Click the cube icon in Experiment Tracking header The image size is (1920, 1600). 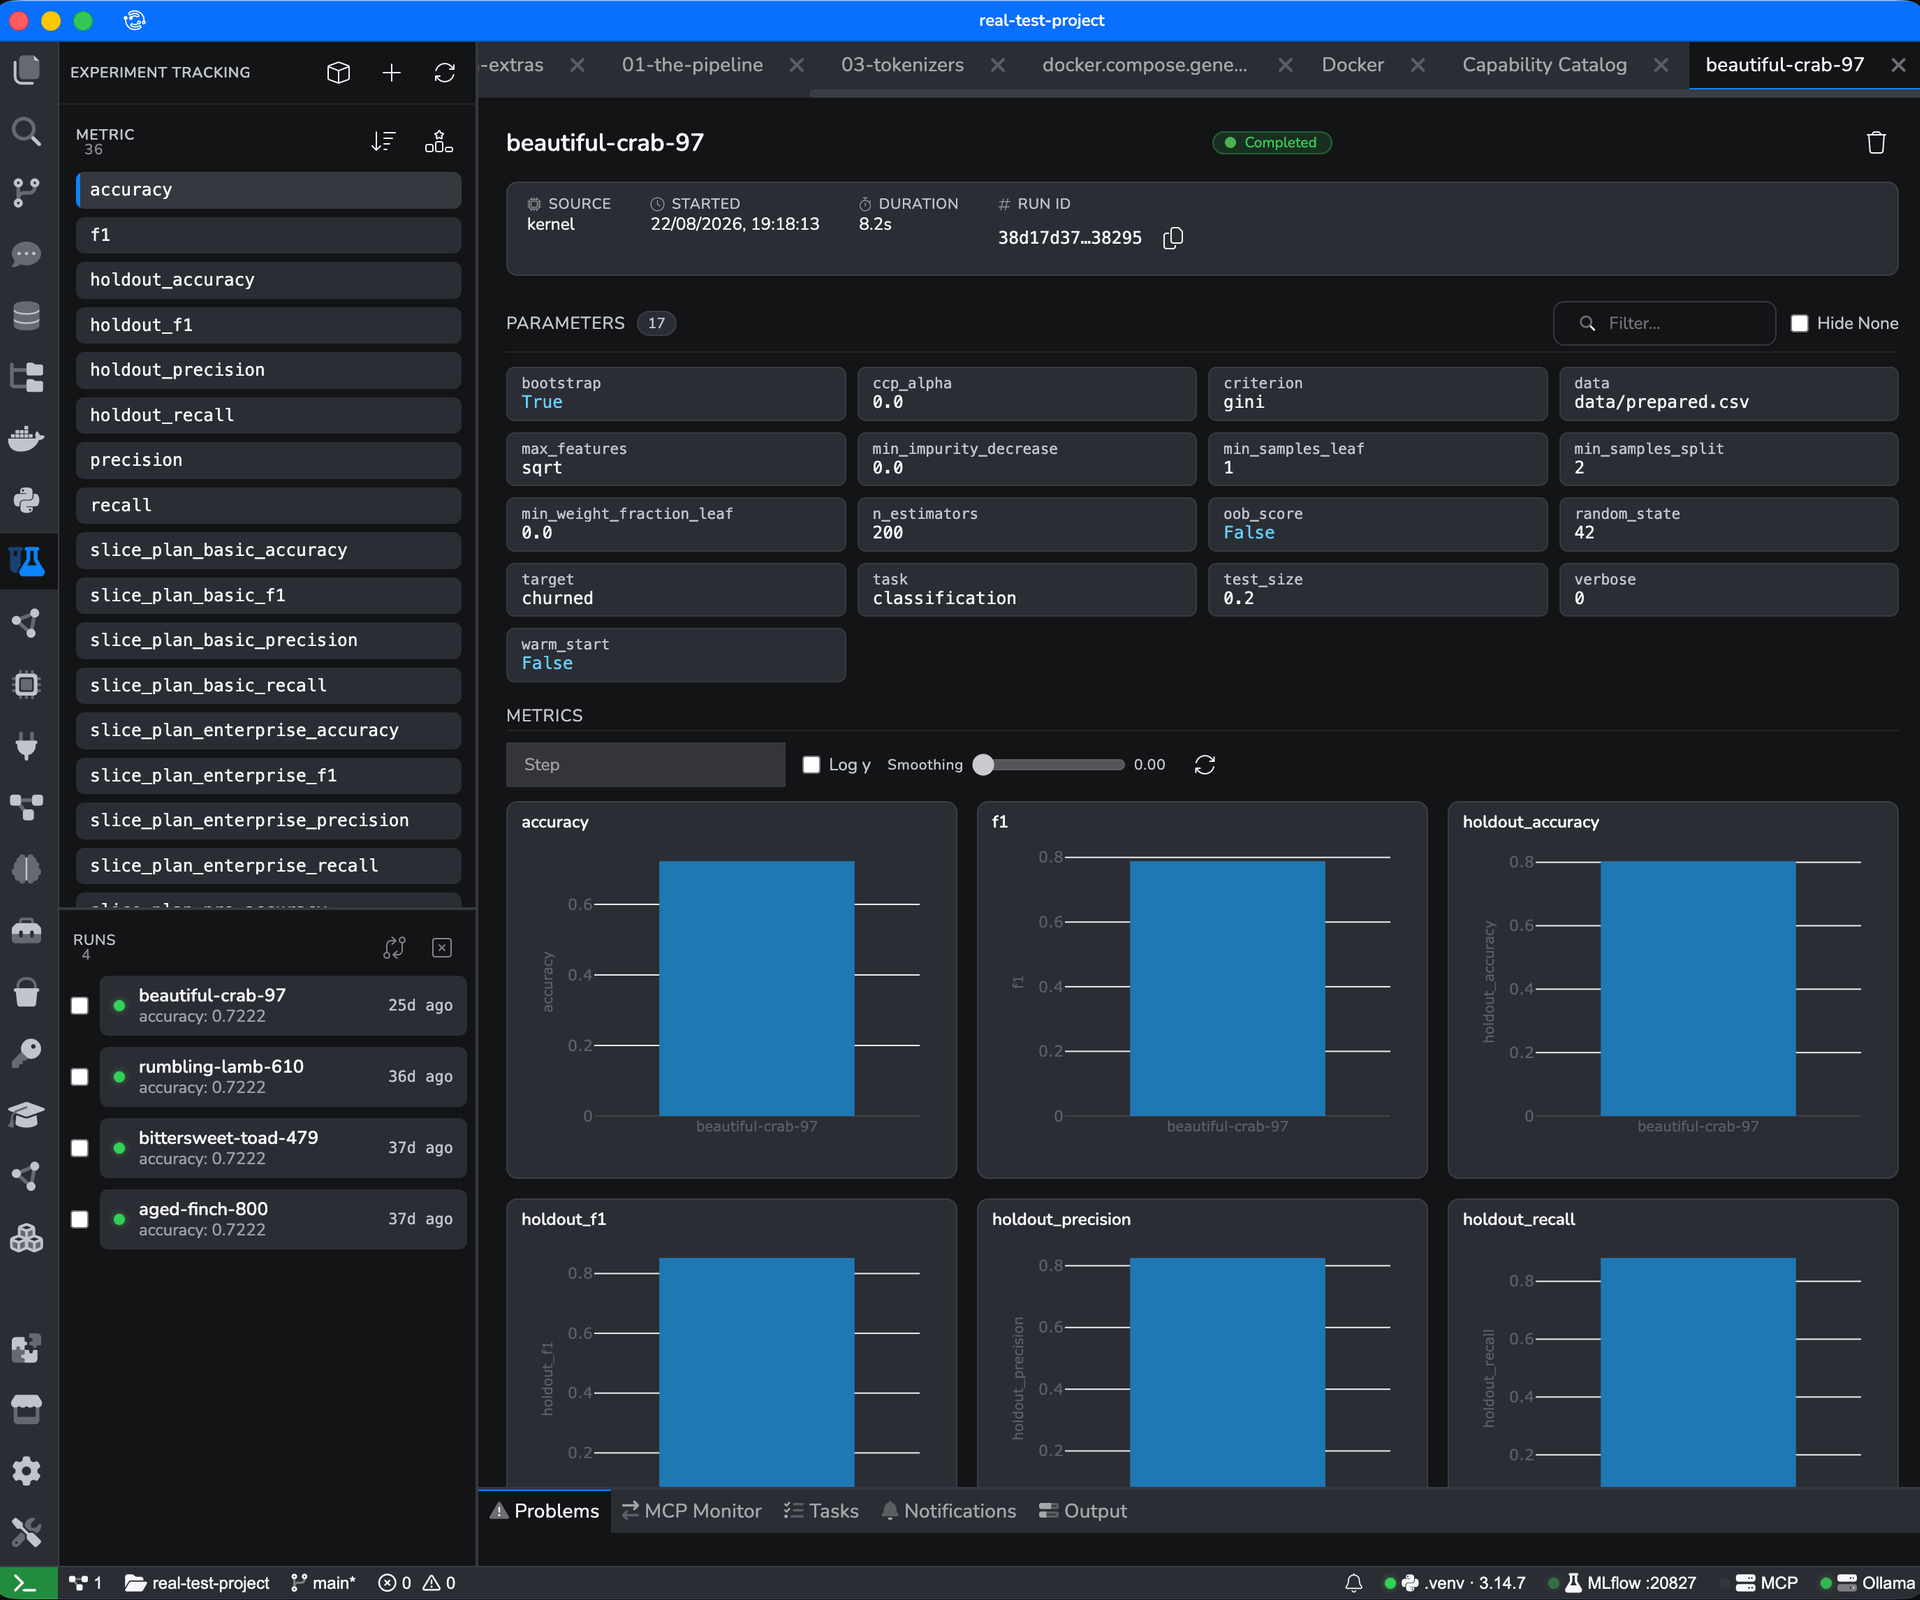(339, 72)
